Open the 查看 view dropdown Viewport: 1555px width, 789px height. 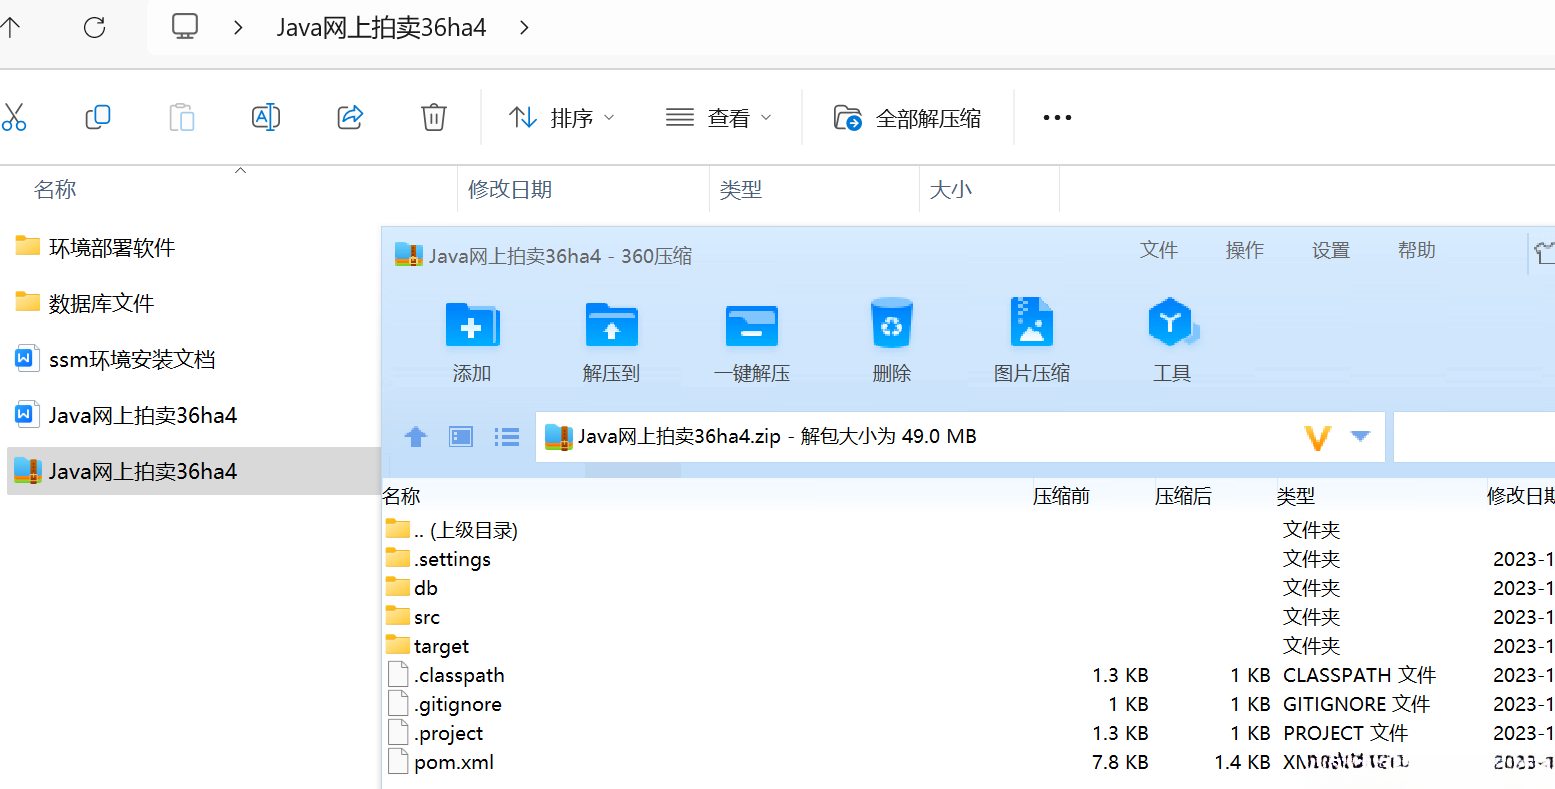click(x=719, y=118)
